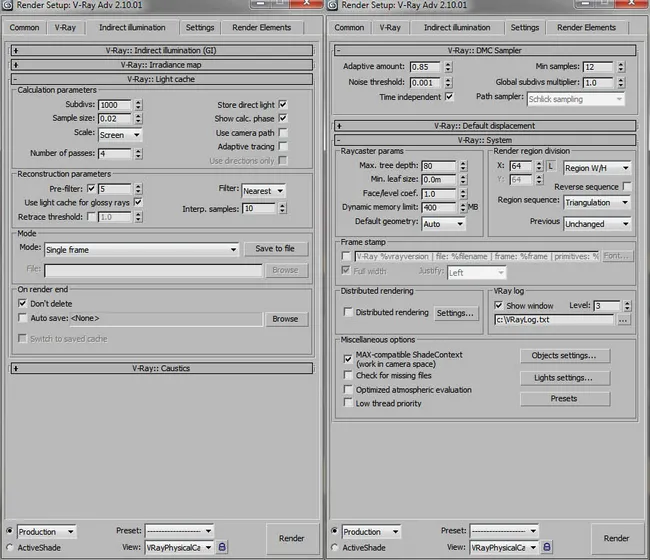
Task: Click VRay log Level spinner
Action: [x=627, y=306]
